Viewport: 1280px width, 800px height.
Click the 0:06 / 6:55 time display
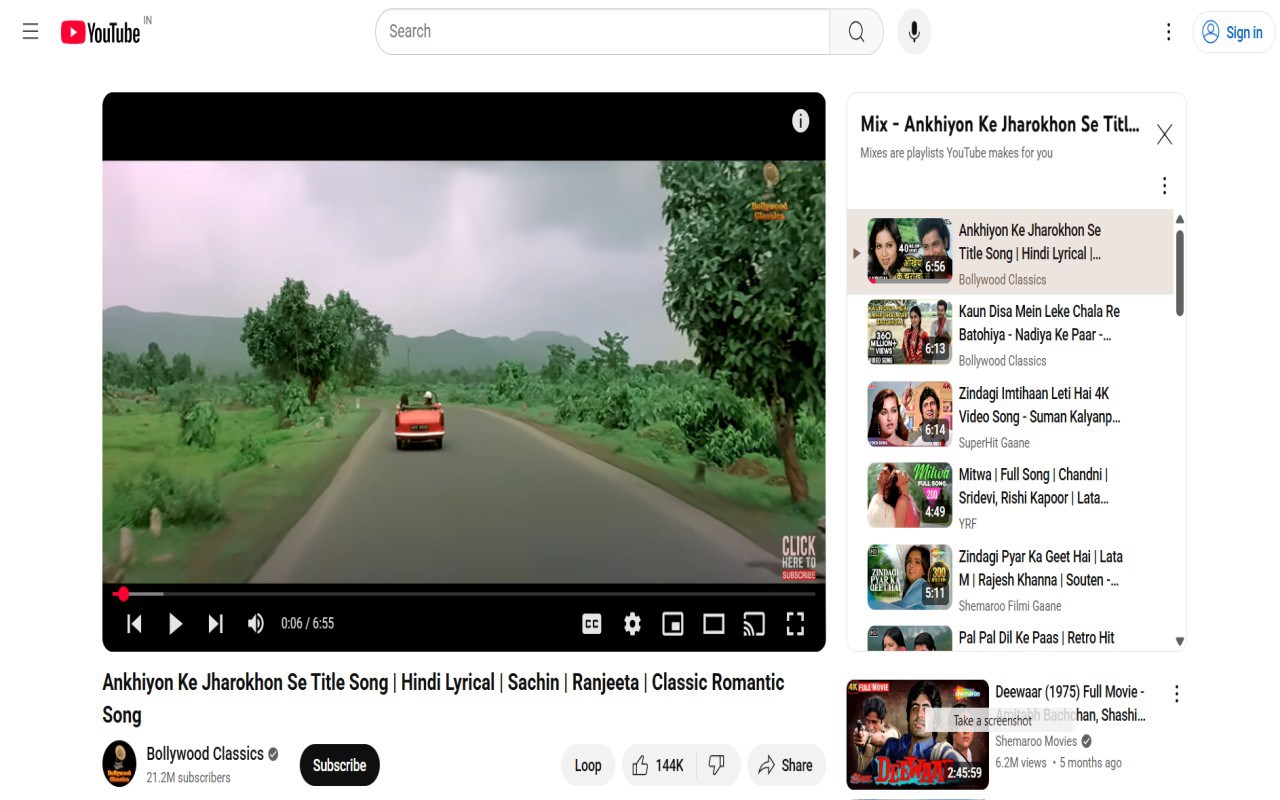pos(308,624)
